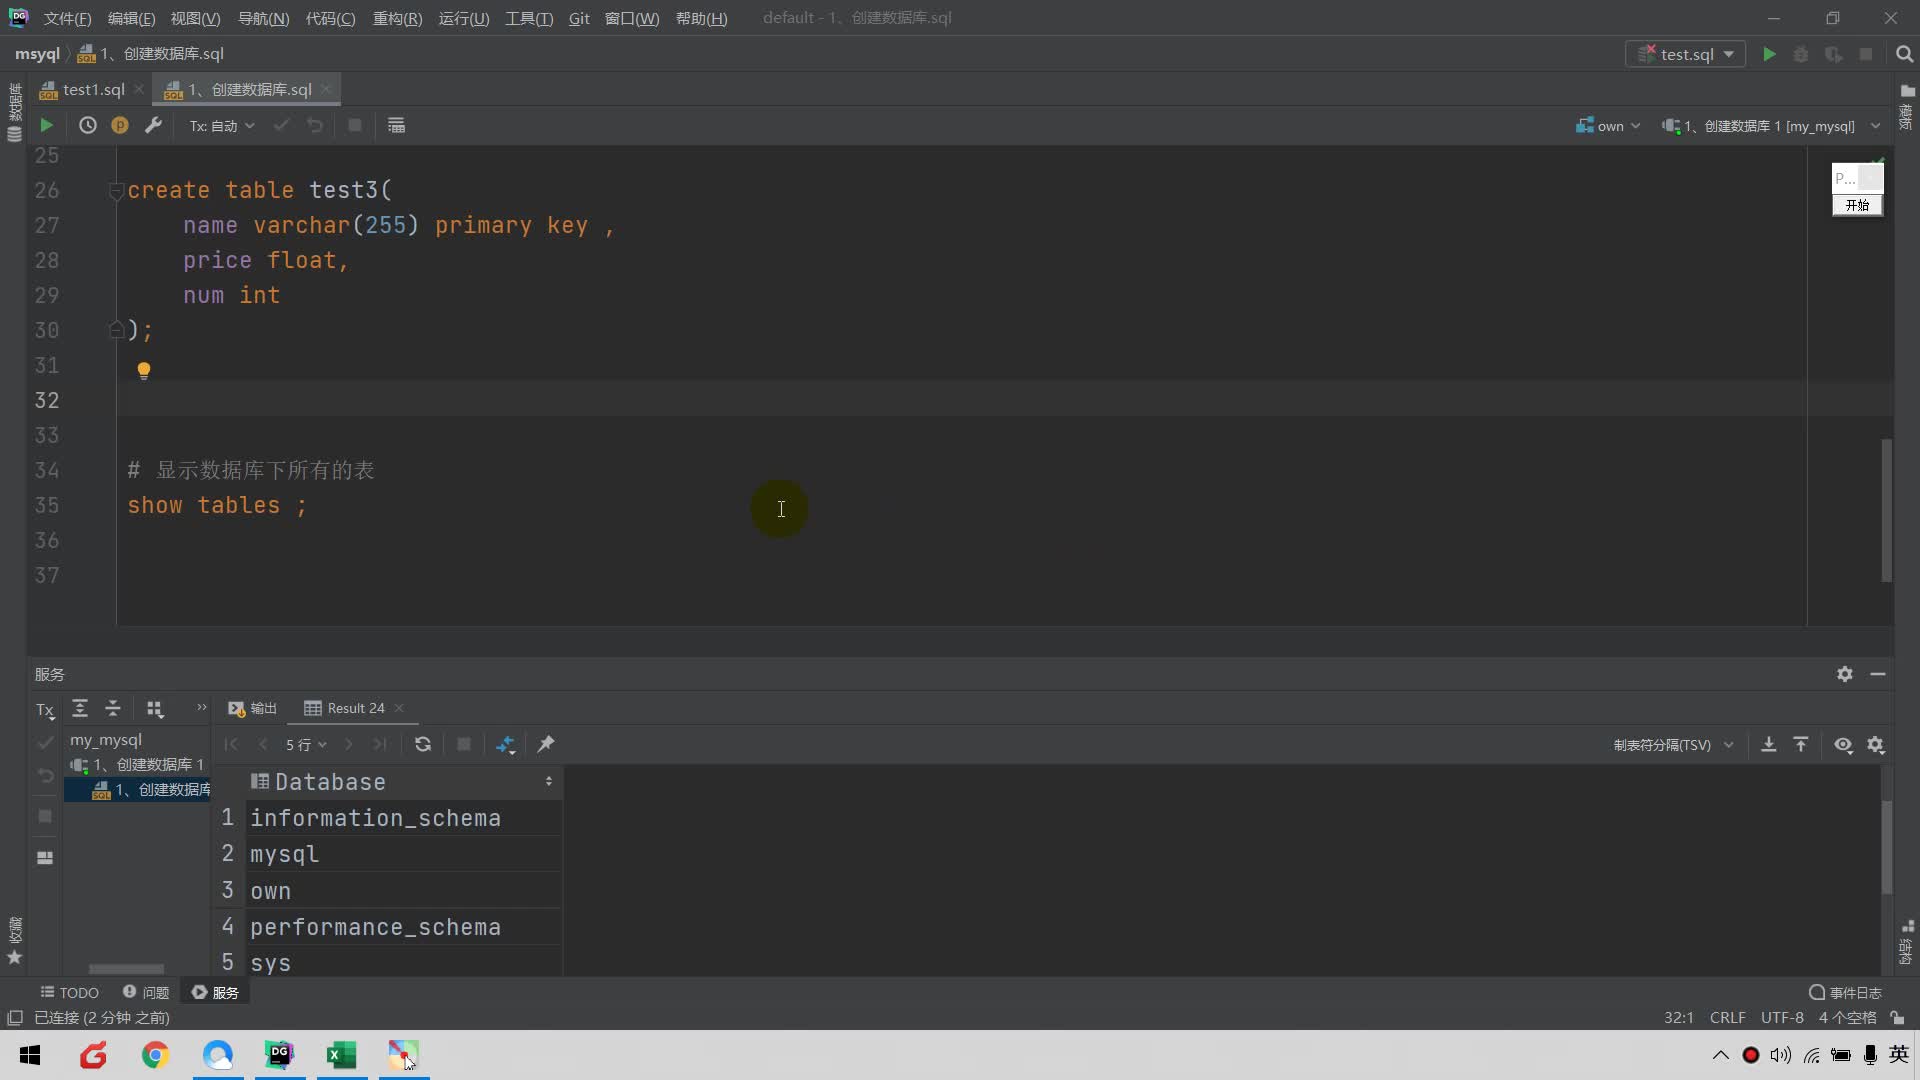The image size is (1920, 1080).
Task: Toggle the eye view-as option
Action: coord(1843,744)
